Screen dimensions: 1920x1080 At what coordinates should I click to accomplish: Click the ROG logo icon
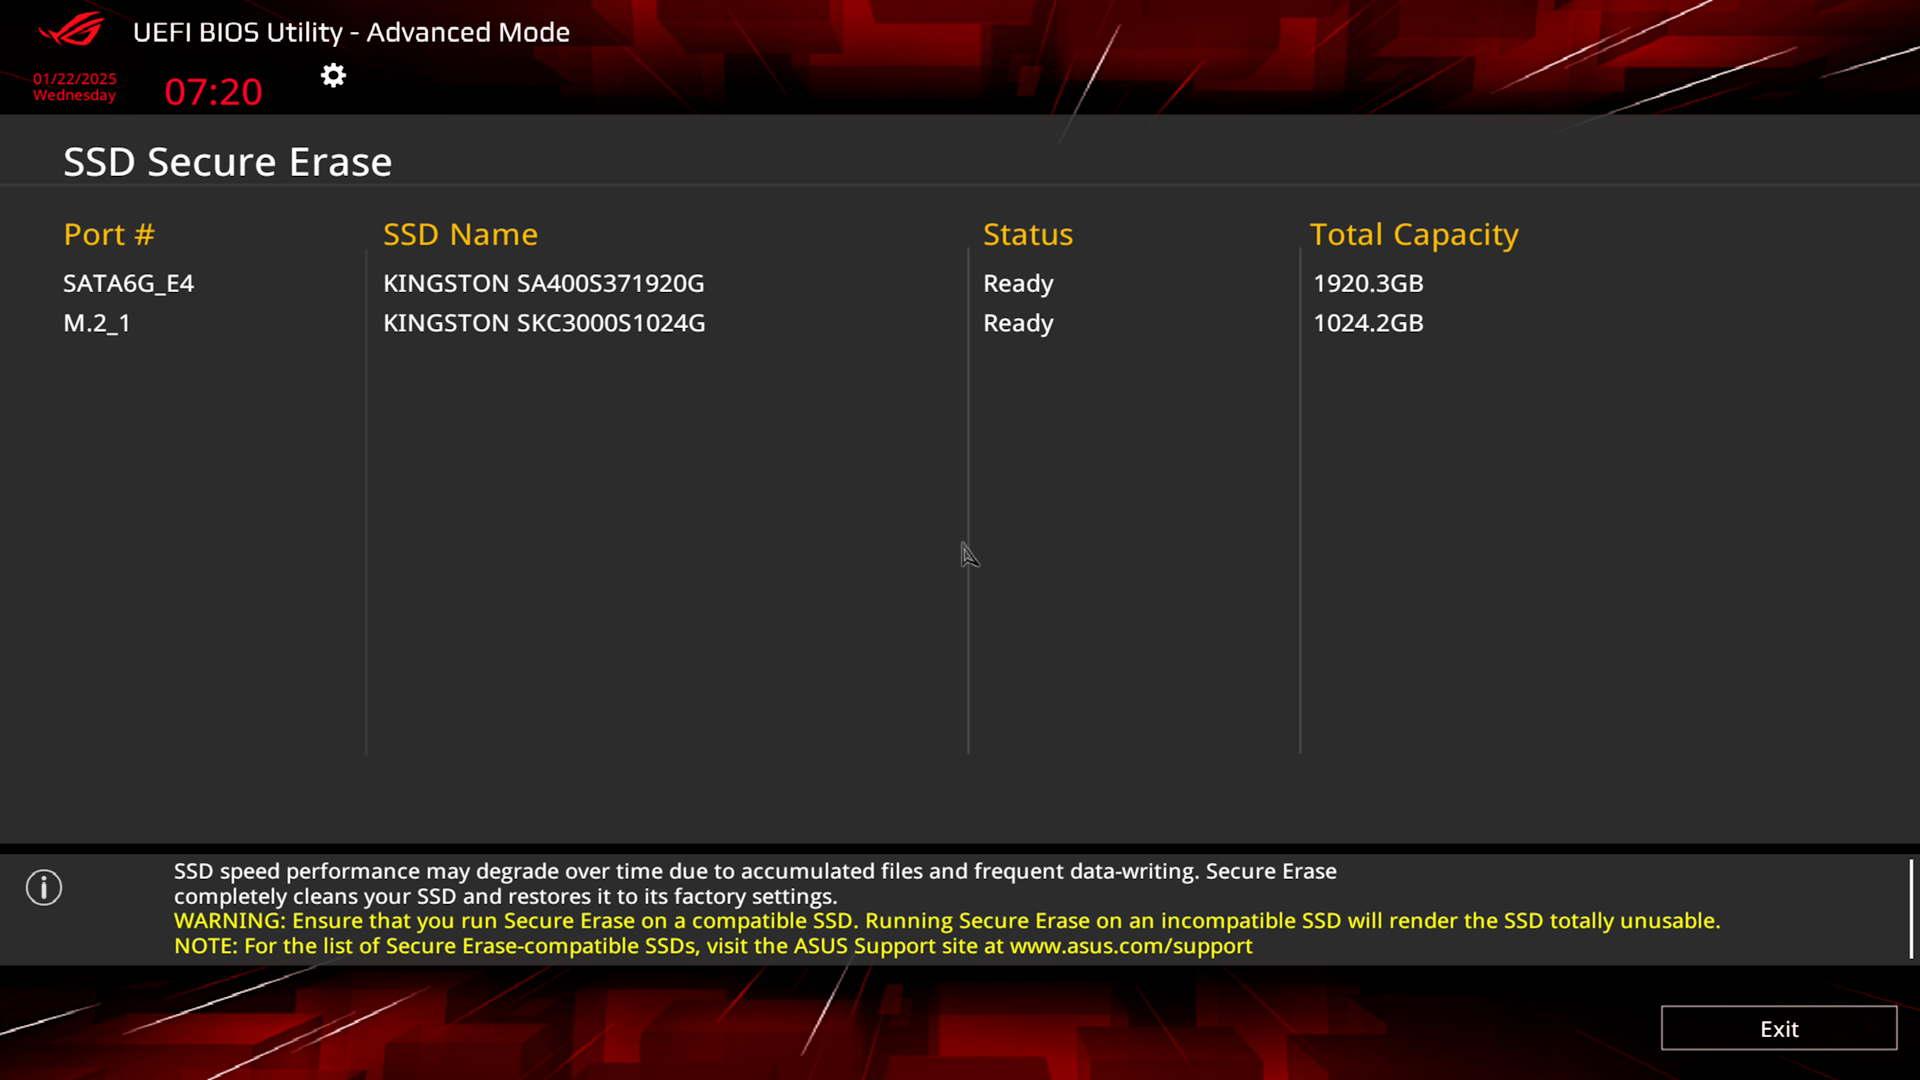coord(71,30)
